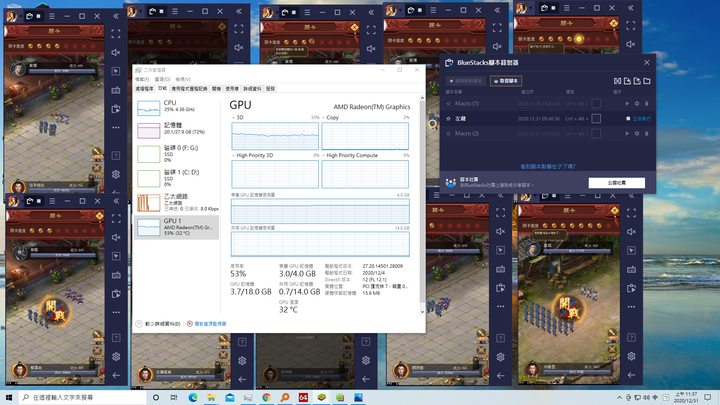
Task: Mute sound in bottom-left BlueStacks window sidebar
Action: click(x=116, y=237)
